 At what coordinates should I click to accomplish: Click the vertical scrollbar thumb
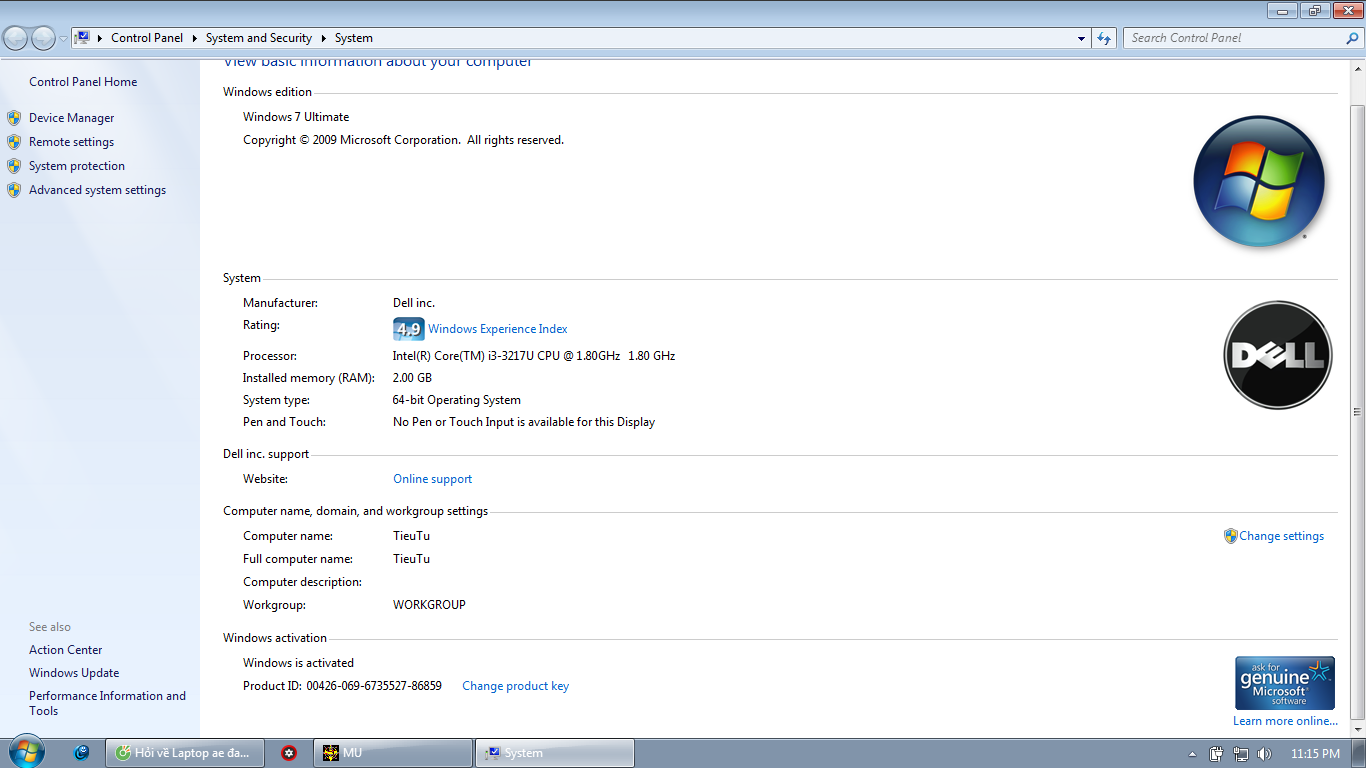click(1357, 410)
